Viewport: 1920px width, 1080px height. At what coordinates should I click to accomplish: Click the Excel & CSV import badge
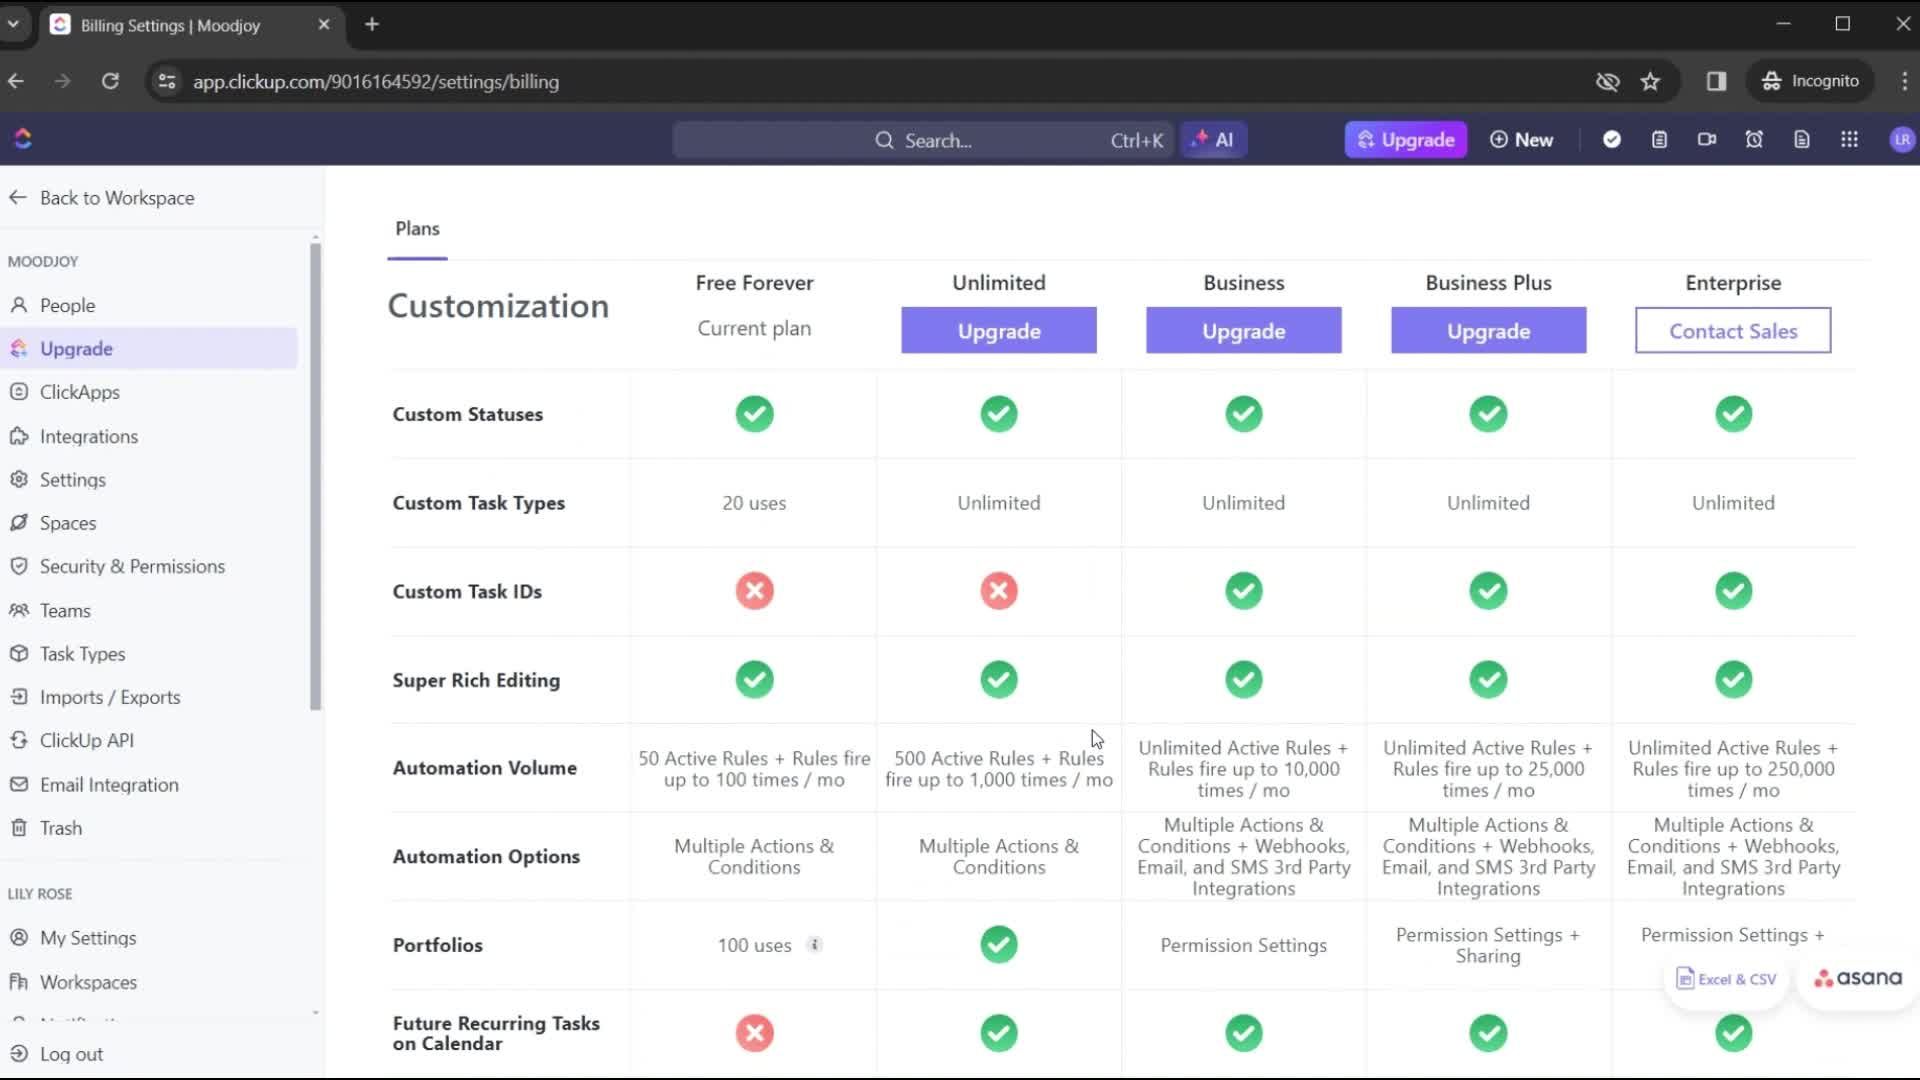1726,979
